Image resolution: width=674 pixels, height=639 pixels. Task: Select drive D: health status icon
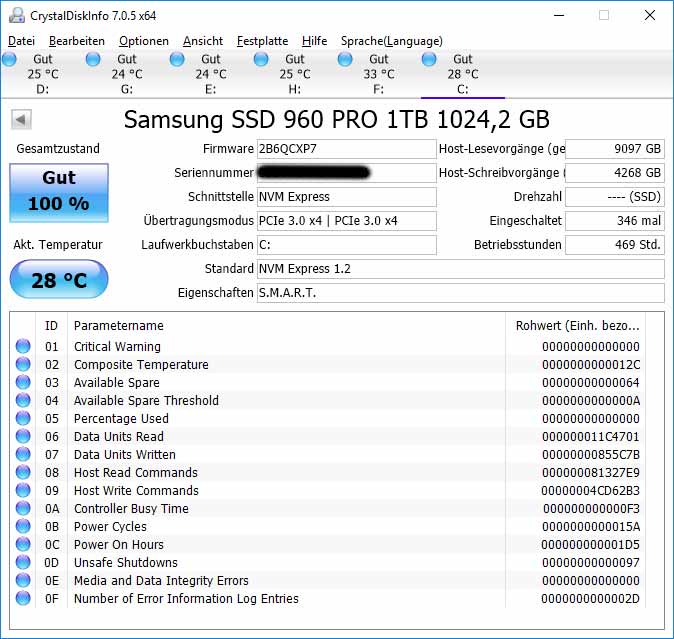click(9, 59)
